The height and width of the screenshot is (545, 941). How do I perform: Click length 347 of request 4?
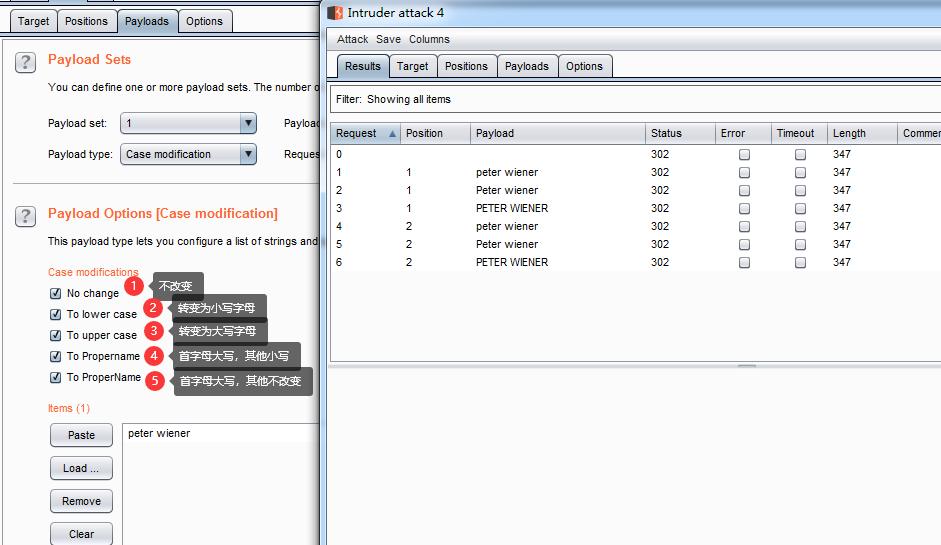coord(842,227)
